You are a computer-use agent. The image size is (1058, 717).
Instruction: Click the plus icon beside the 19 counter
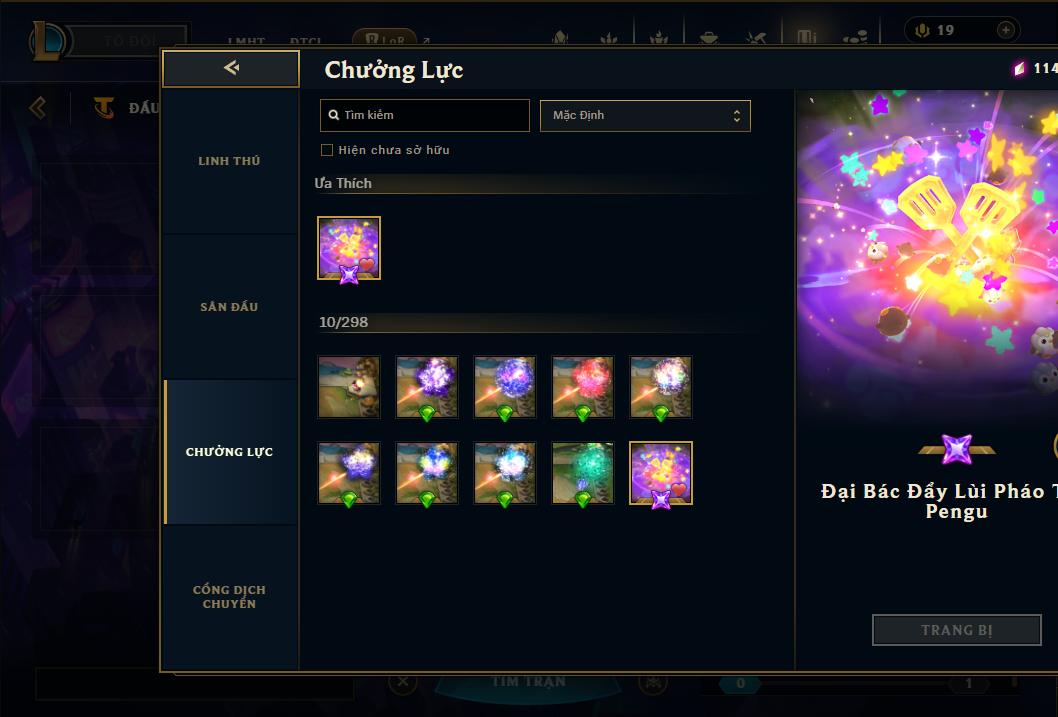click(x=1005, y=30)
